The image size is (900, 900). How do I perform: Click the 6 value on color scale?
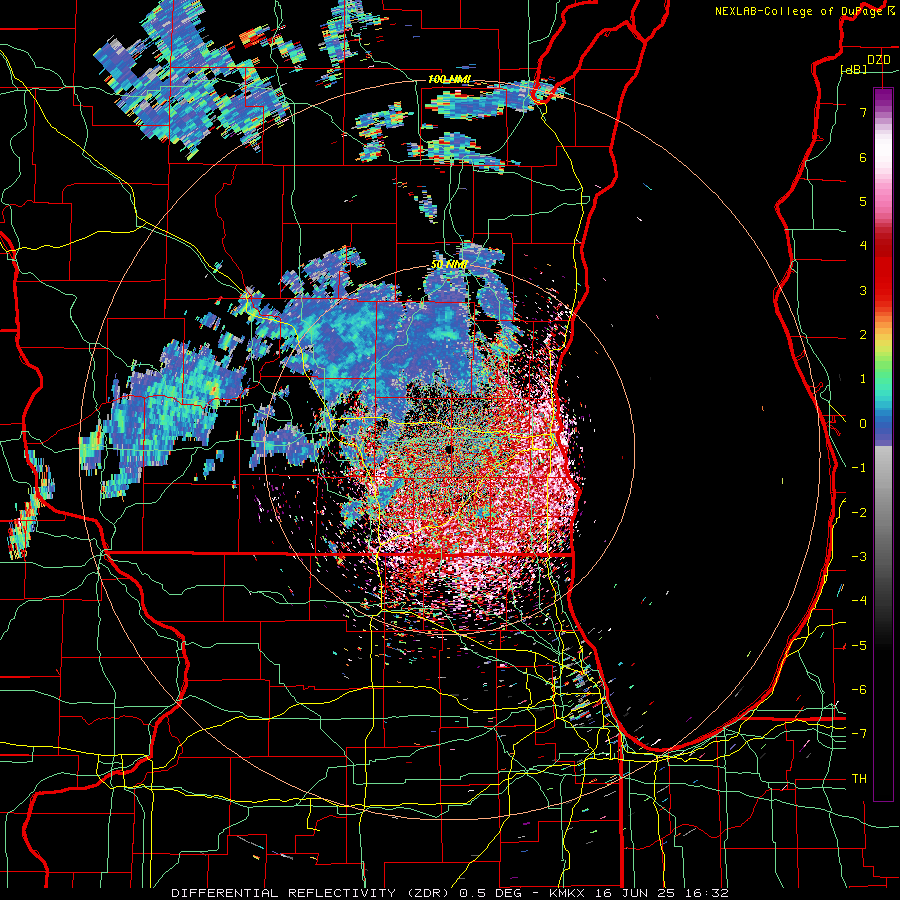click(863, 157)
